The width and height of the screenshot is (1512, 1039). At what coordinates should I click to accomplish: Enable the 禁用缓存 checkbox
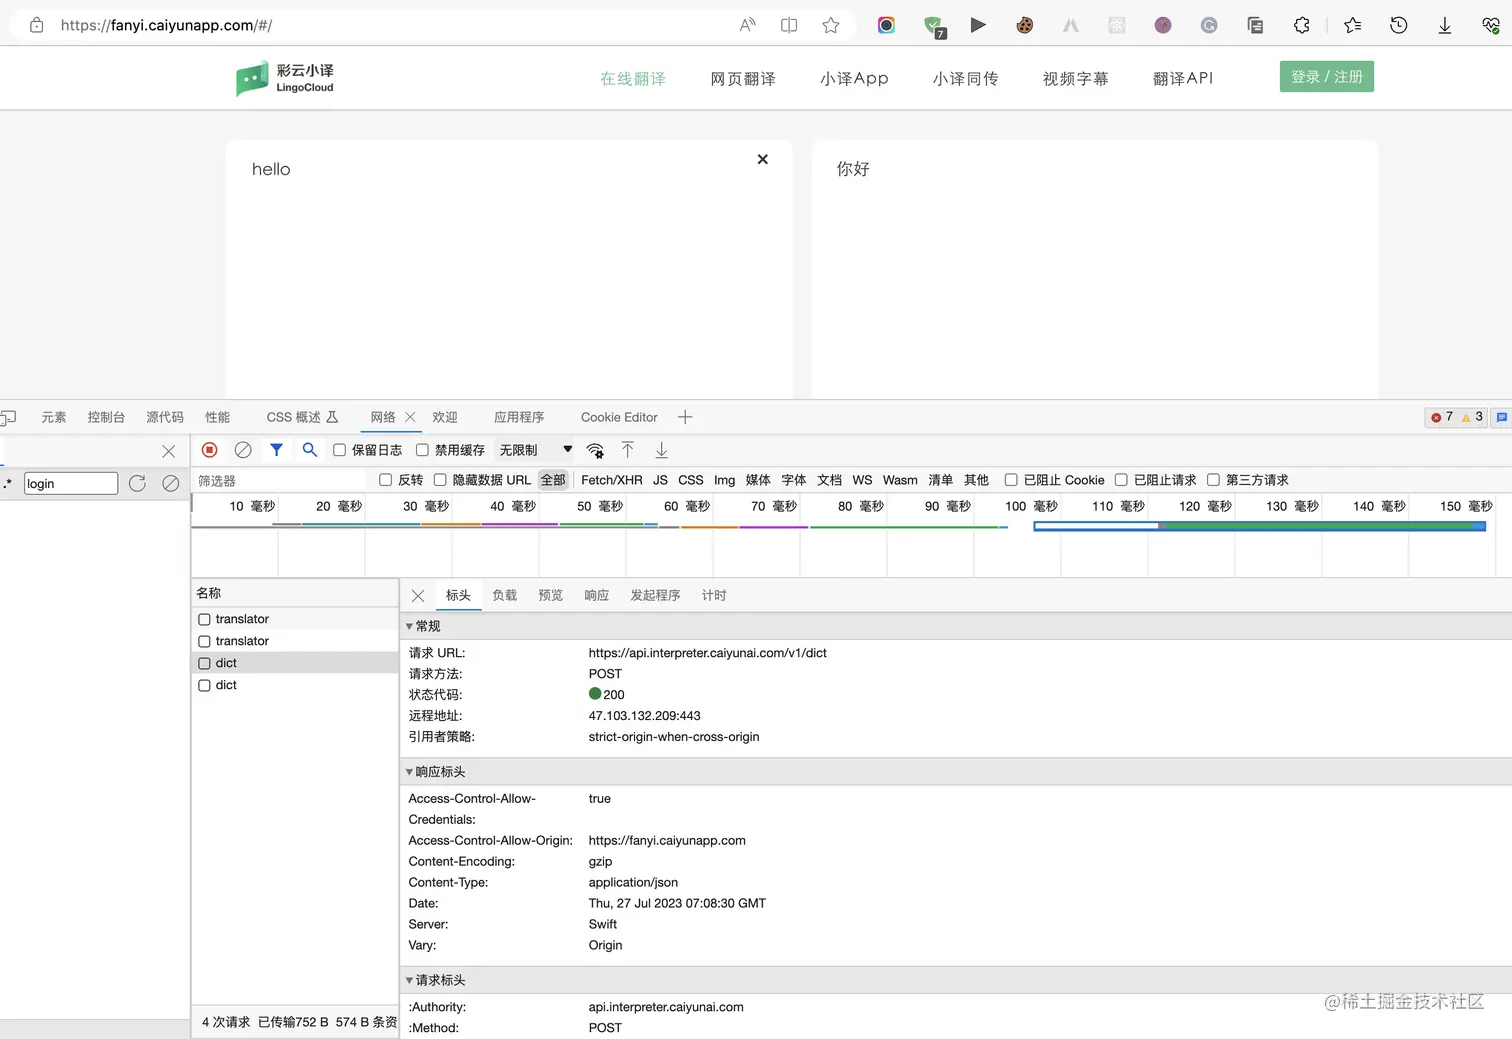pyautogui.click(x=422, y=450)
